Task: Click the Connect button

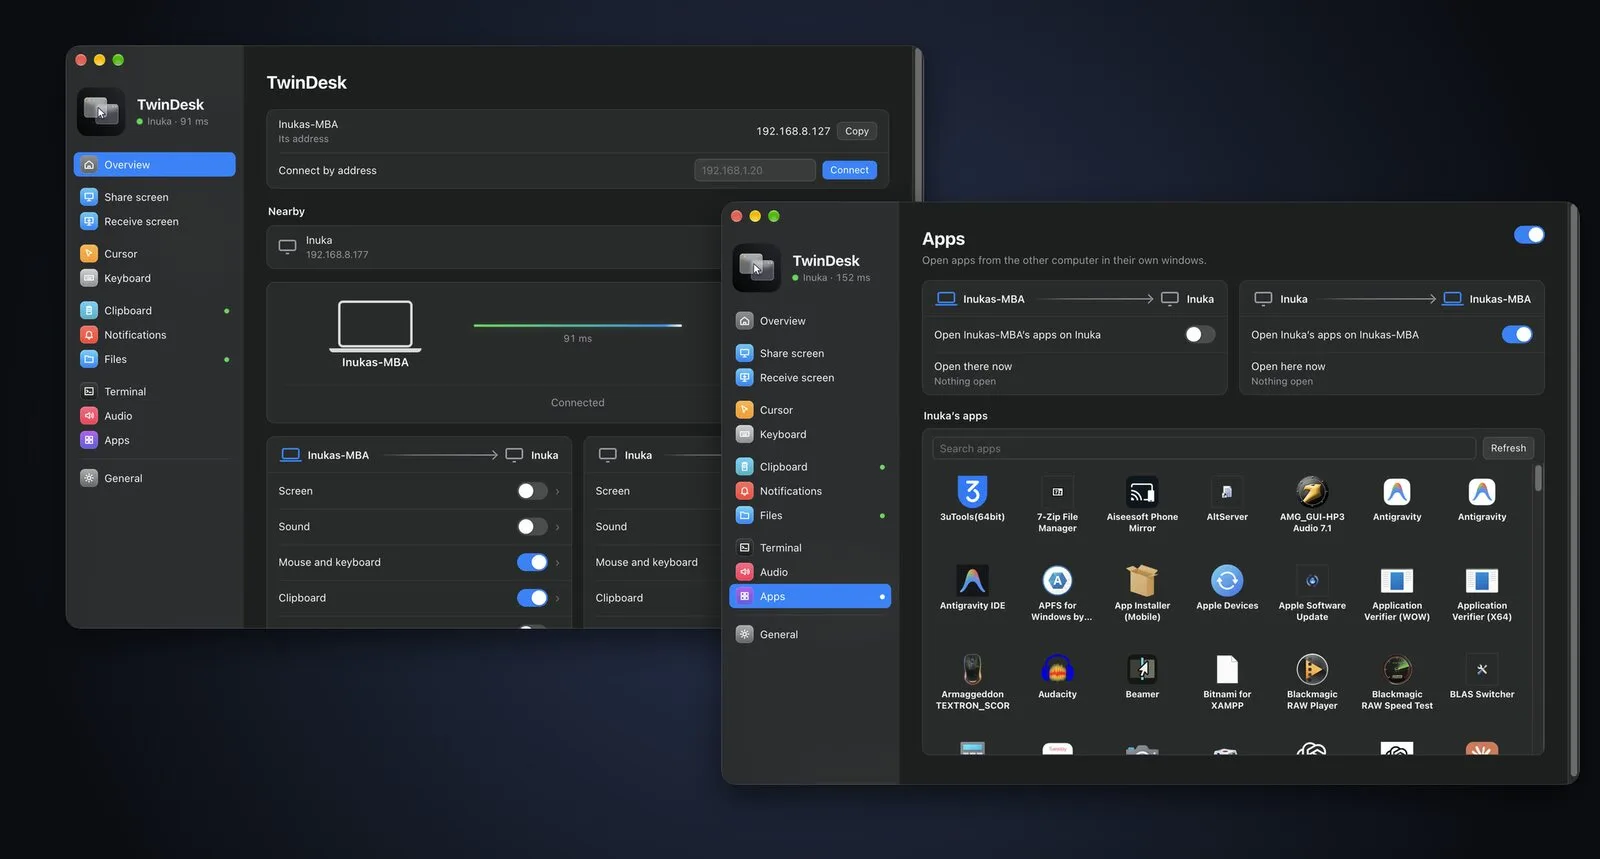Action: [x=849, y=170]
